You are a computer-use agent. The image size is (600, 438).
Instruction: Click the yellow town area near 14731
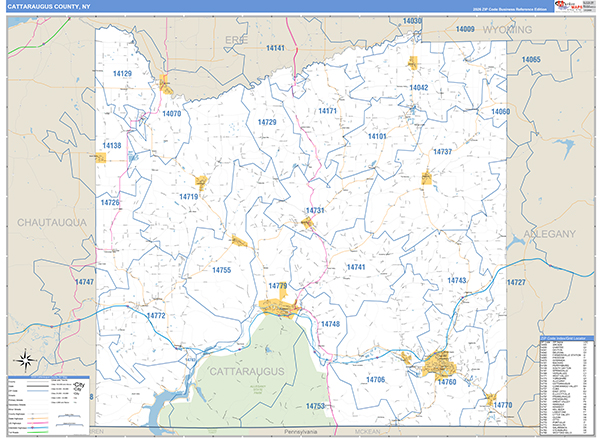[x=309, y=223]
